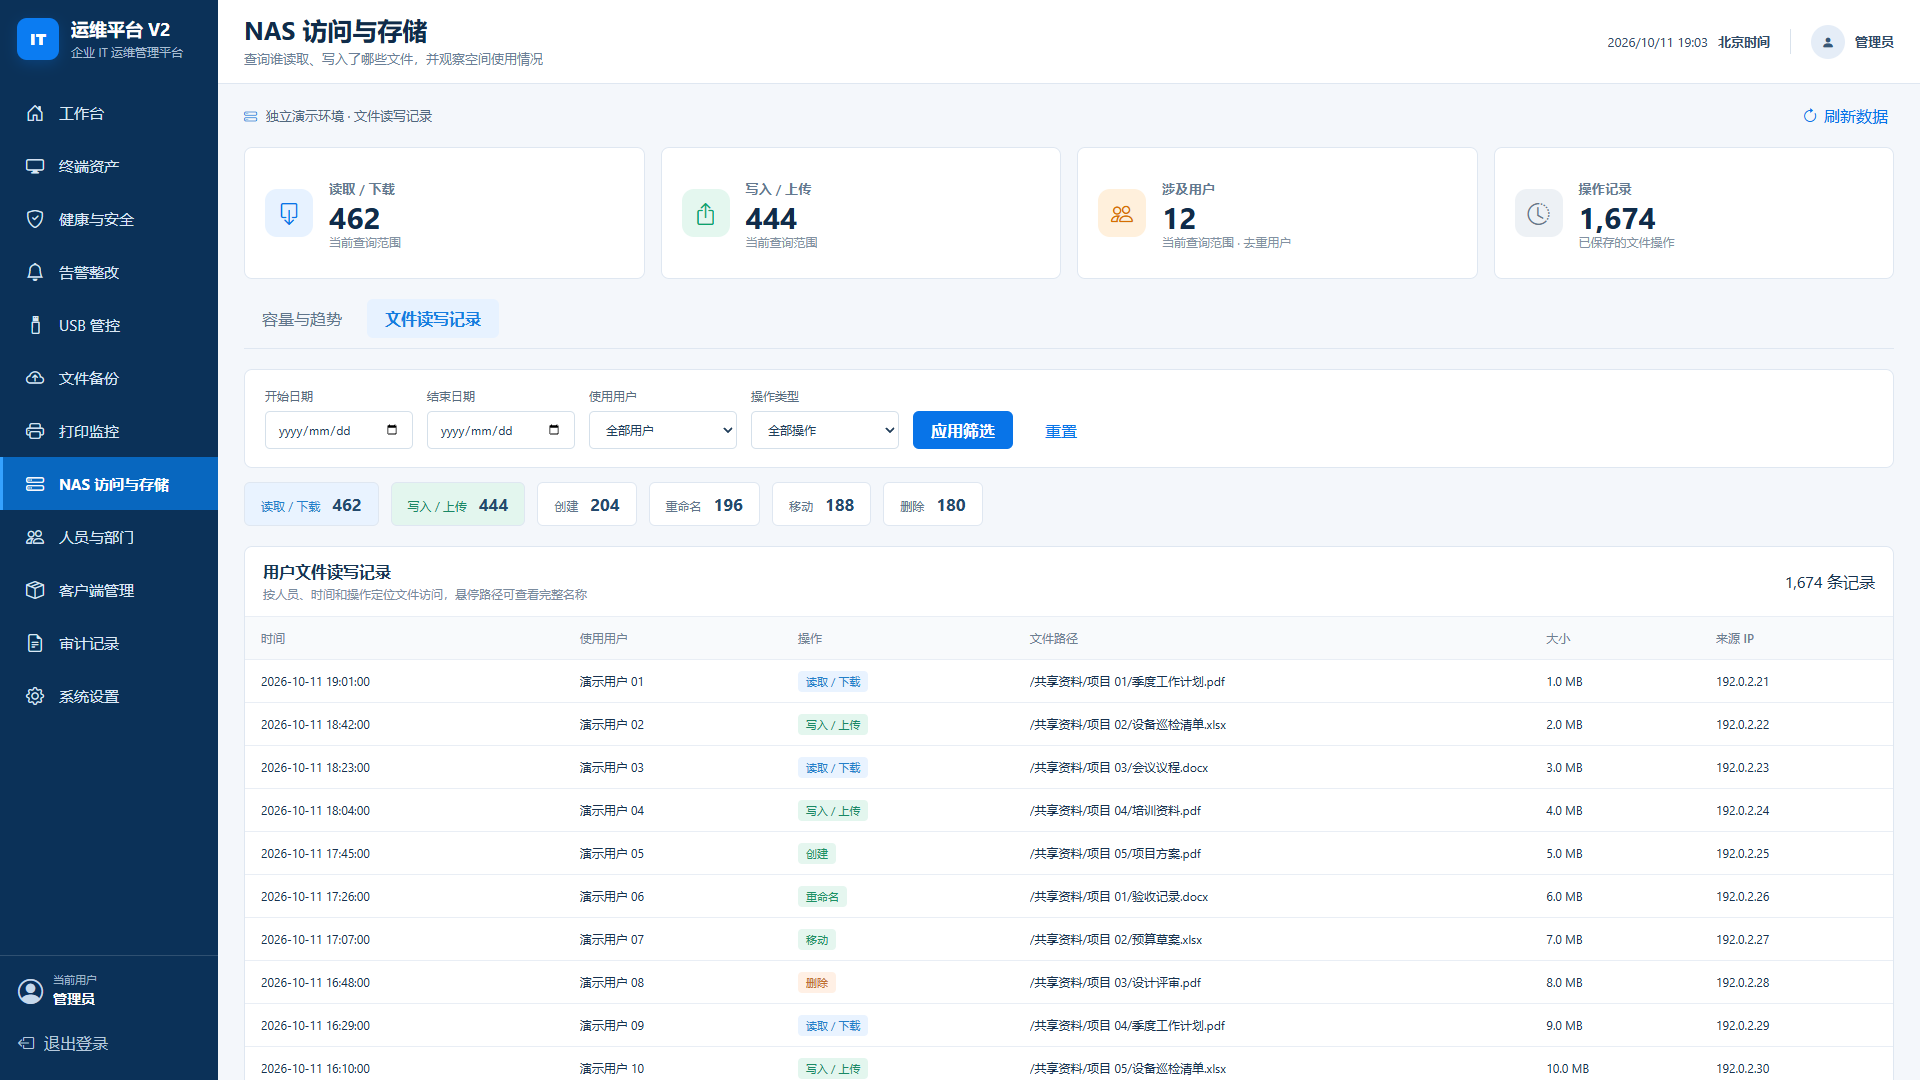Click the 写入/上传 card upload icon

tap(706, 213)
